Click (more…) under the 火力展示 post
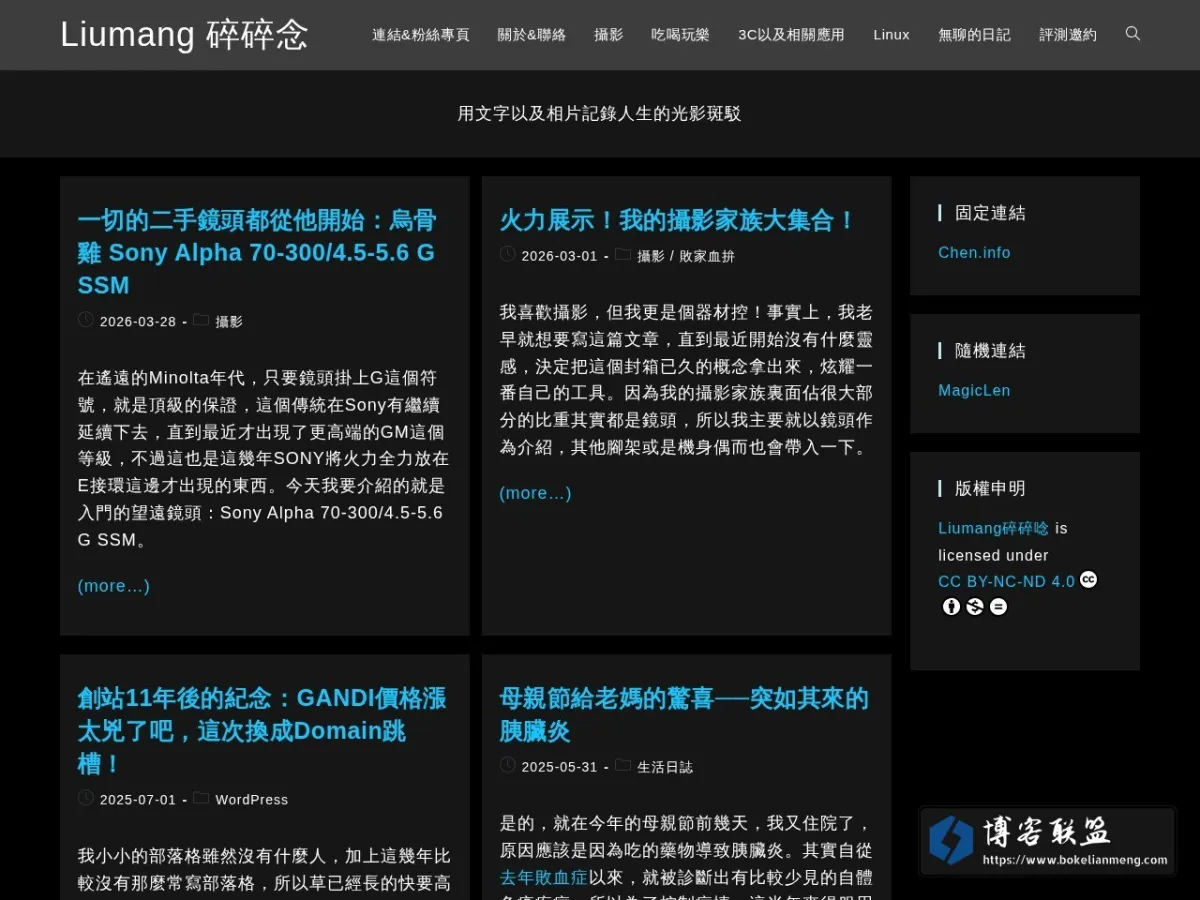Viewport: 1200px width, 900px height. point(536,493)
